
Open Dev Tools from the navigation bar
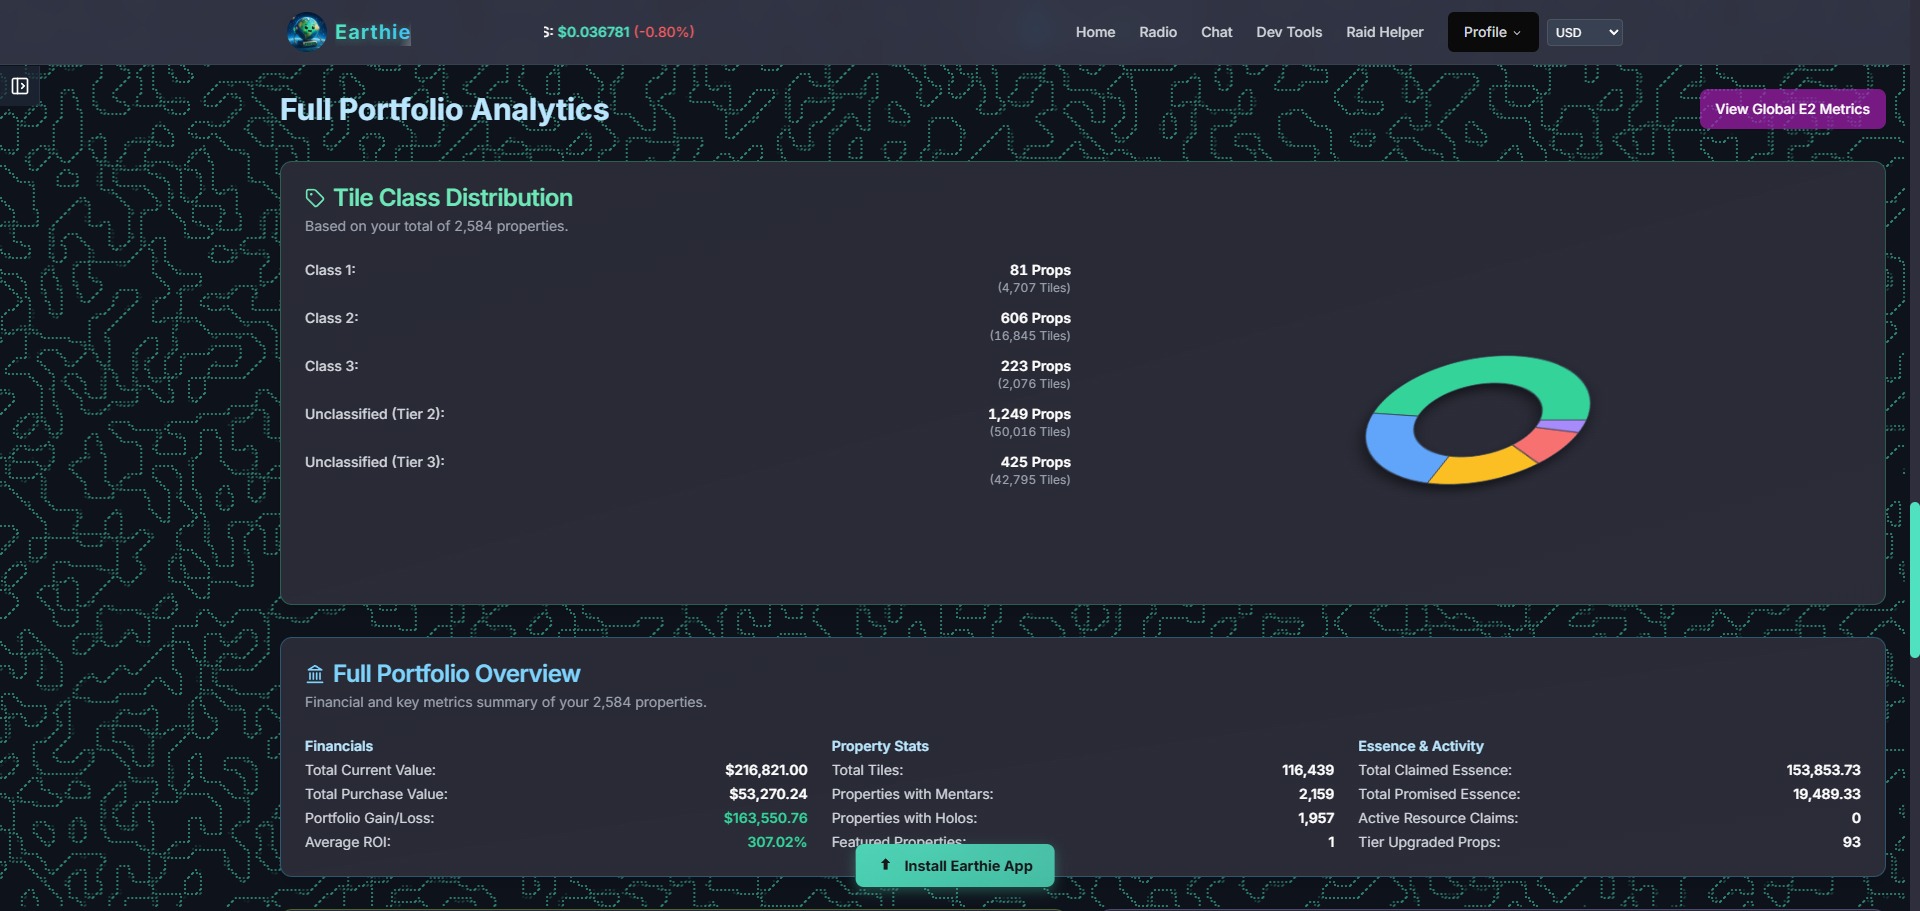click(1289, 32)
